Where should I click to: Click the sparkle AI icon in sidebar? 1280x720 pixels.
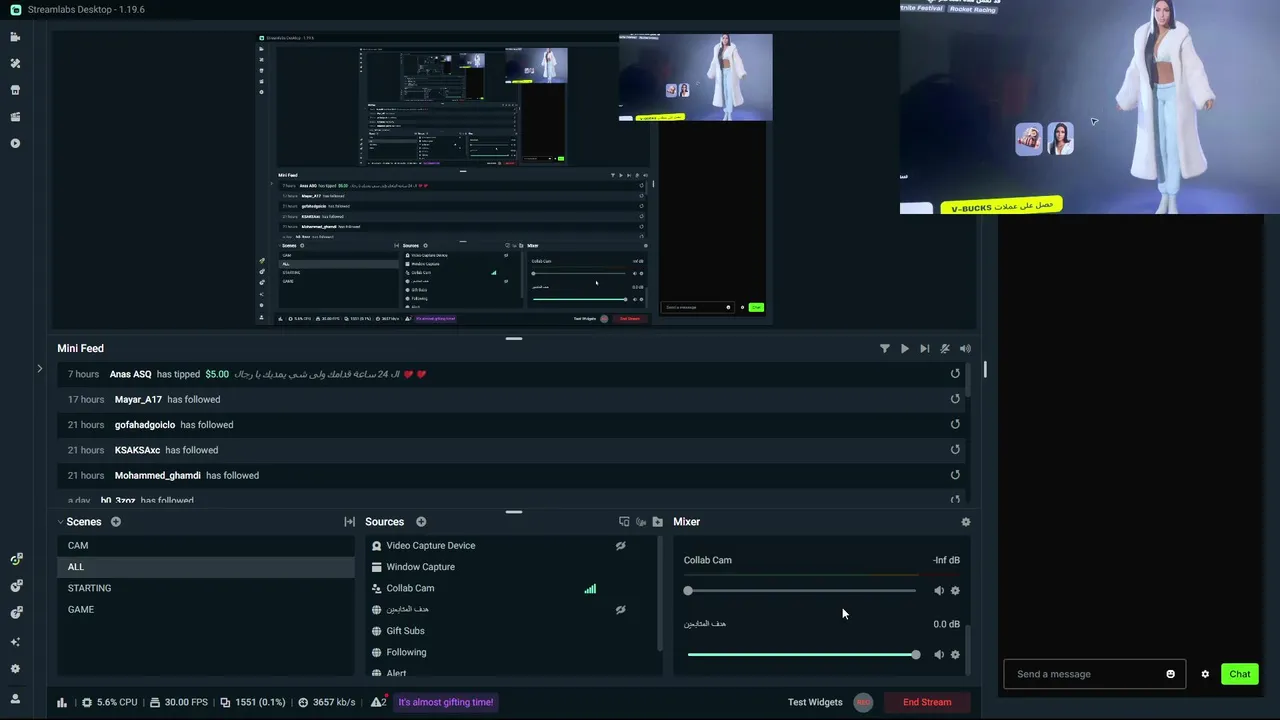pyautogui.click(x=15, y=642)
